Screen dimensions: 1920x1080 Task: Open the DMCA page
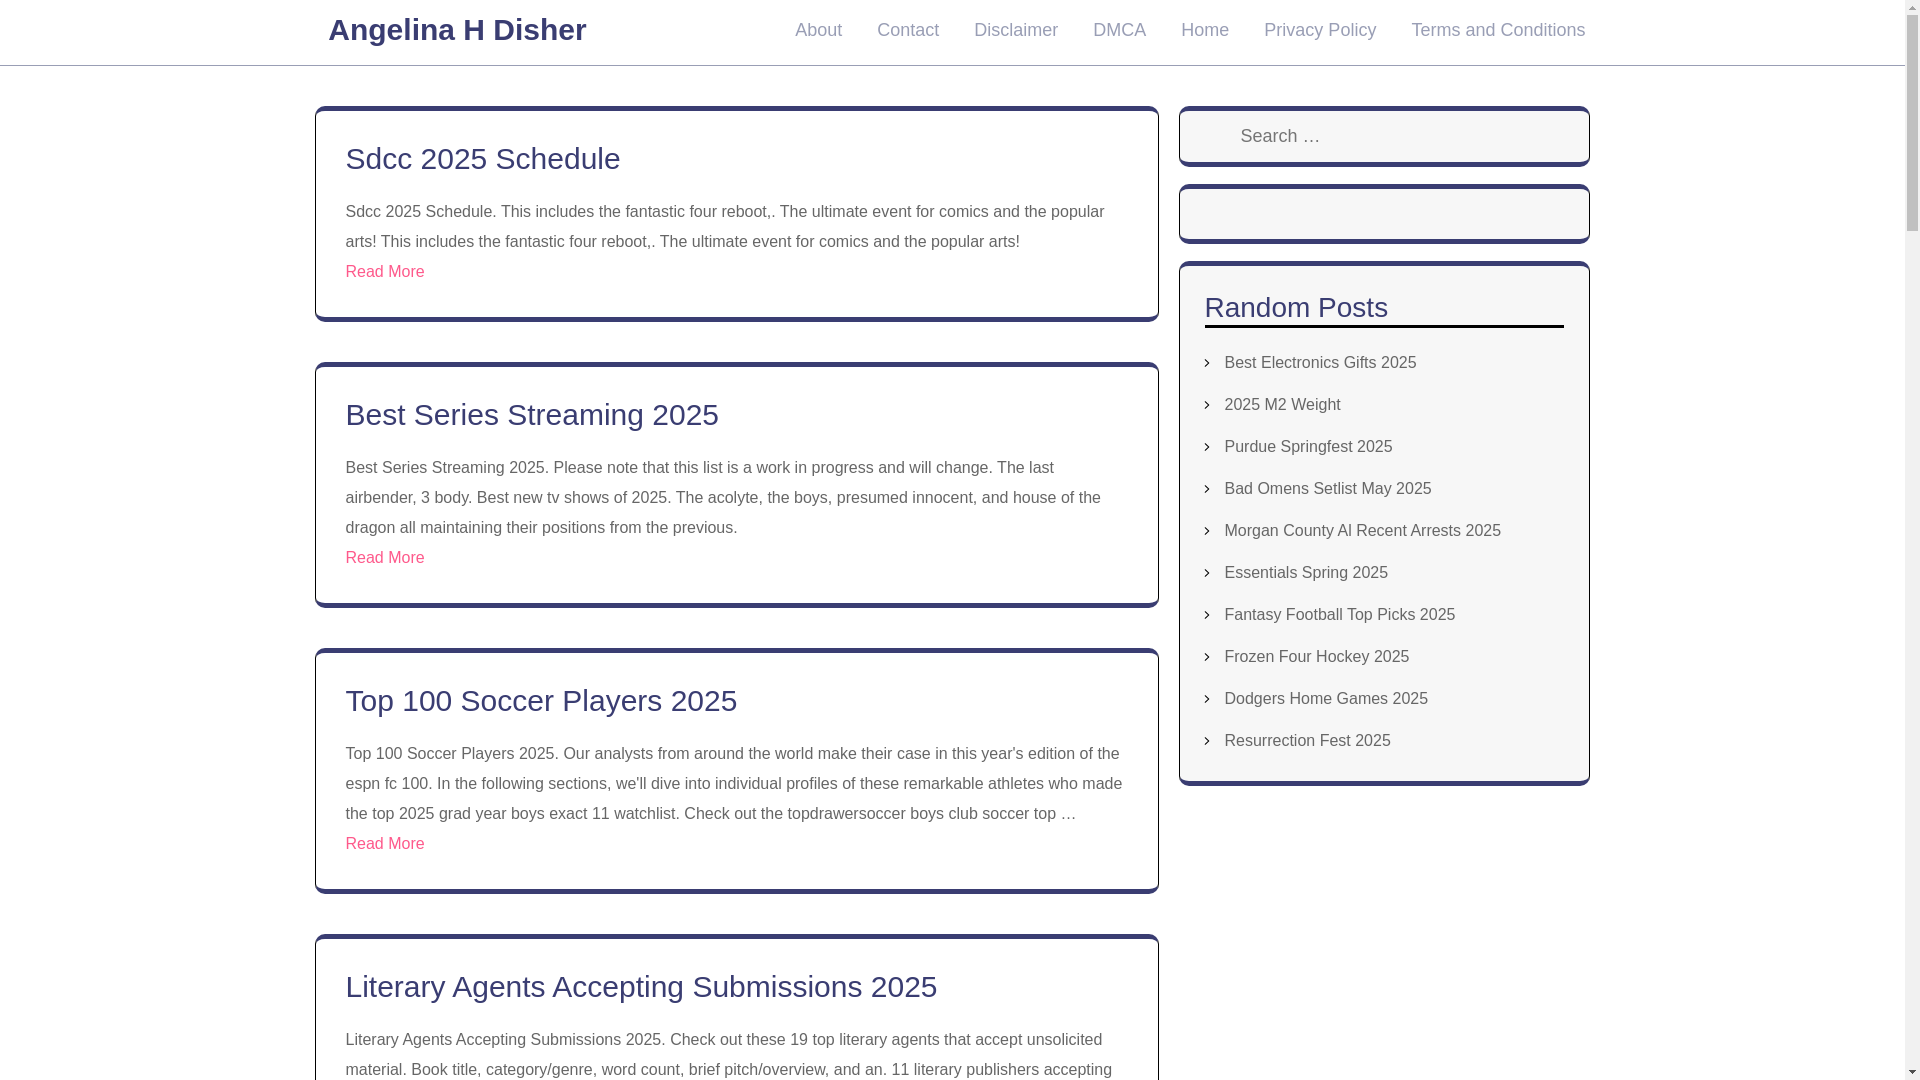coord(1119,30)
